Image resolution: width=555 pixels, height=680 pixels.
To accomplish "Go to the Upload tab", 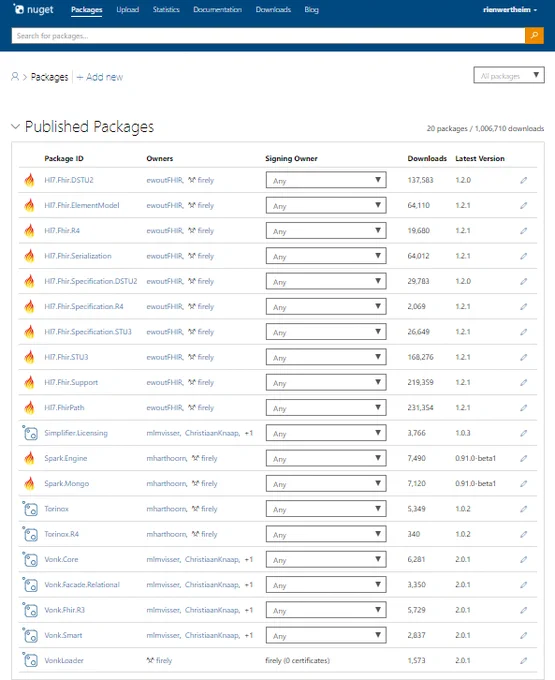I will pyautogui.click(x=127, y=10).
